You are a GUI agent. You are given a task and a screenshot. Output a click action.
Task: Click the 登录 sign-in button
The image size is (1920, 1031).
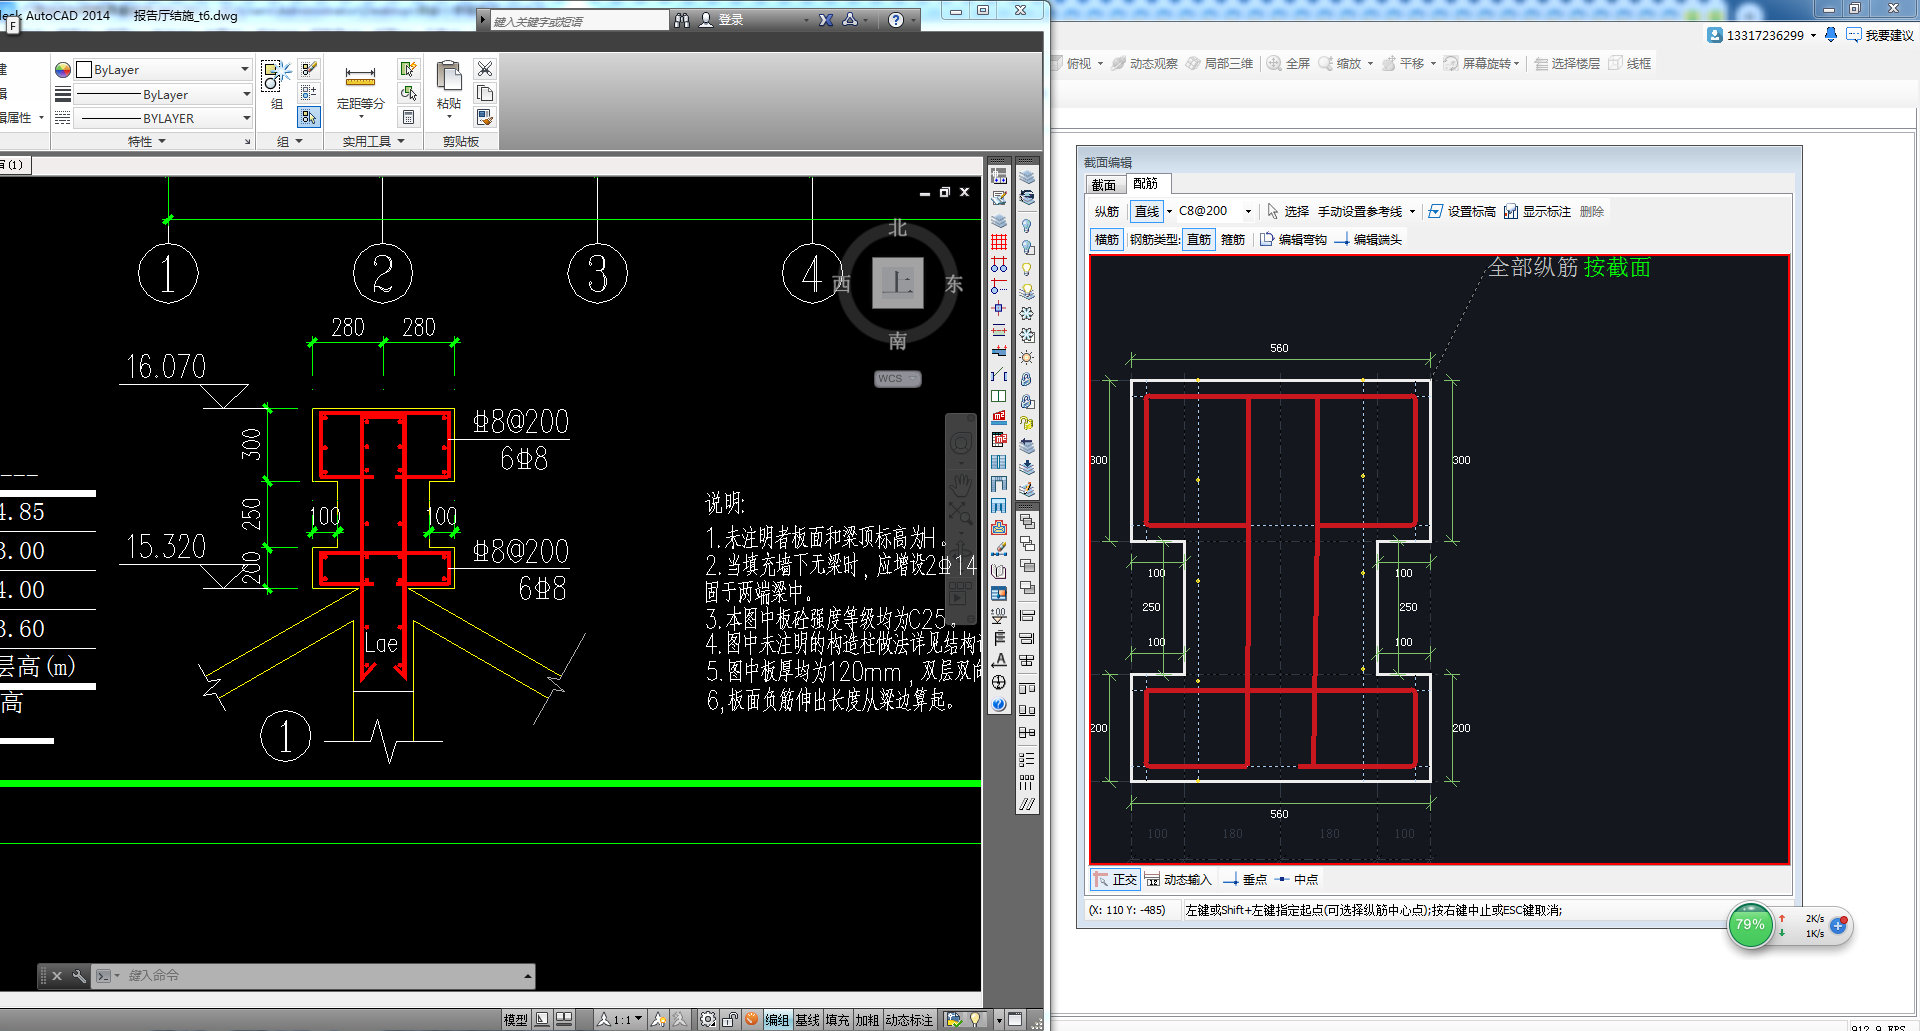click(722, 20)
